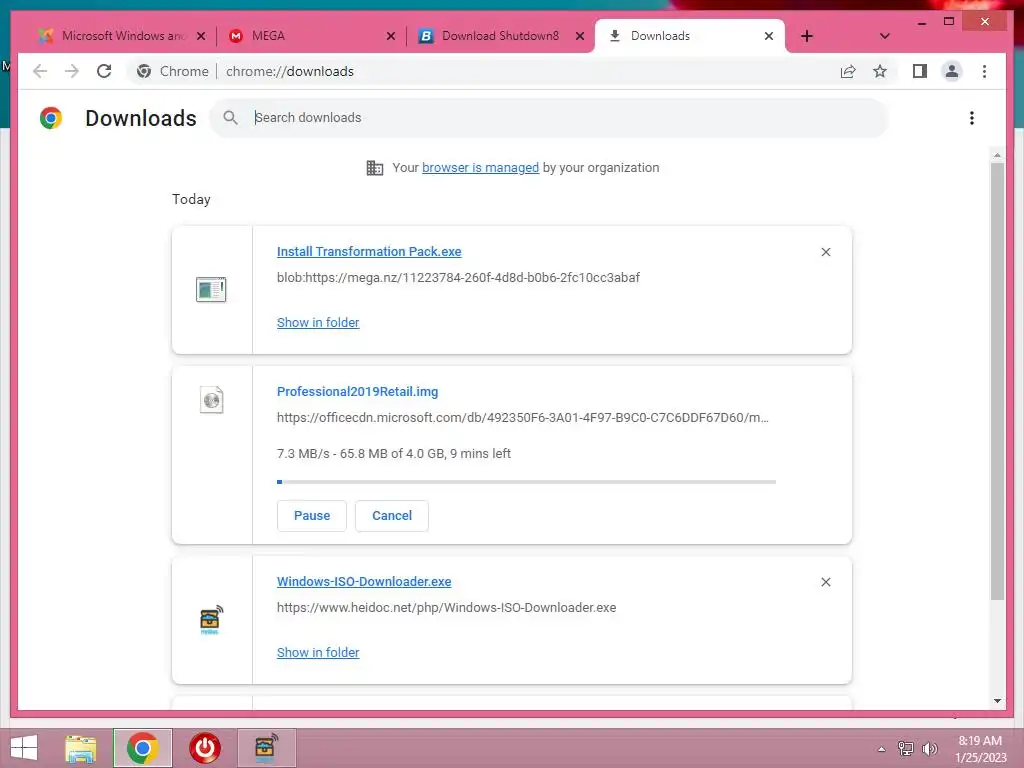Click the chrome://downloads address text
The image size is (1024, 768).
click(x=289, y=71)
